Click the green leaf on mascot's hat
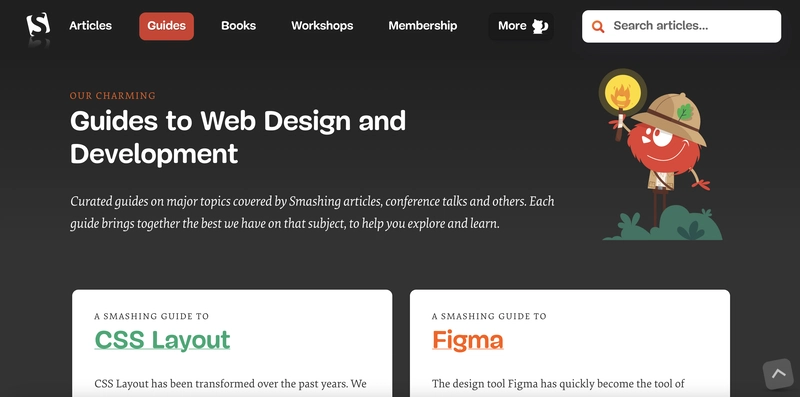 (684, 111)
